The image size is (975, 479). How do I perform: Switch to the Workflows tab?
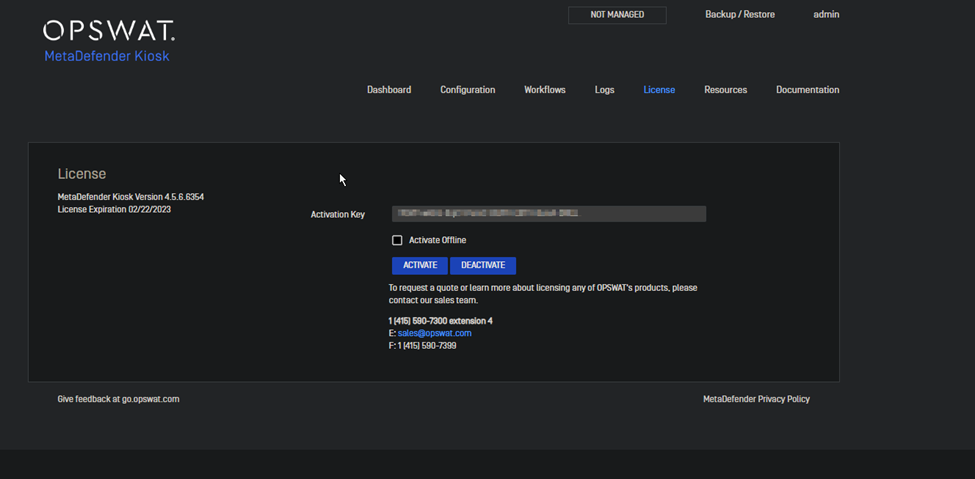545,90
